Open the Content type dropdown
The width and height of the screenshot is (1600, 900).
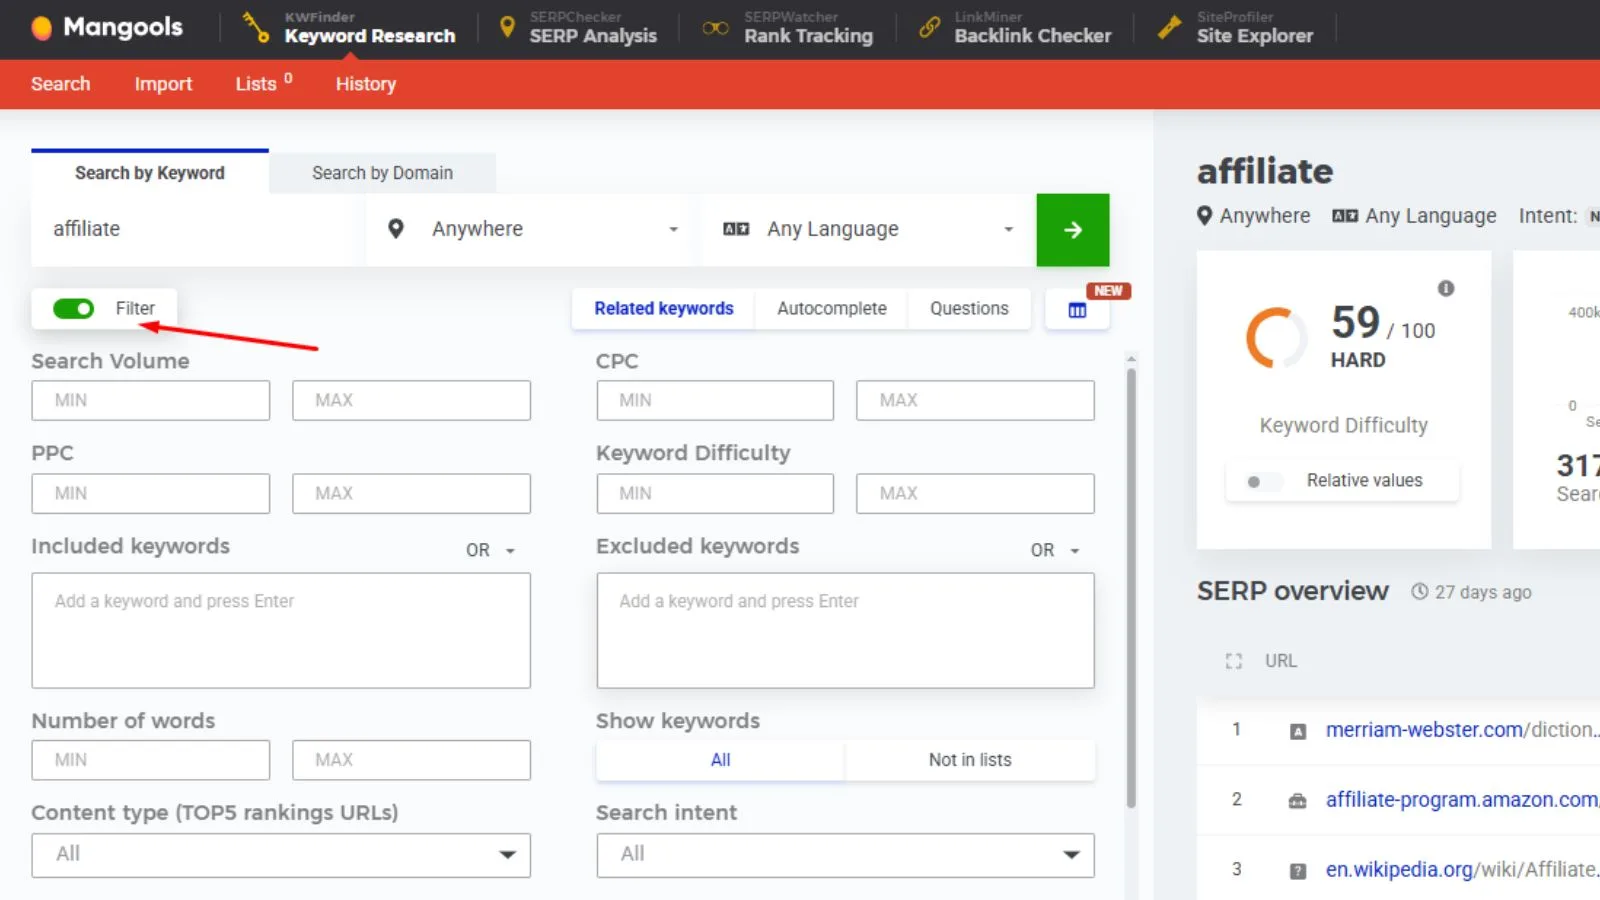281,855
